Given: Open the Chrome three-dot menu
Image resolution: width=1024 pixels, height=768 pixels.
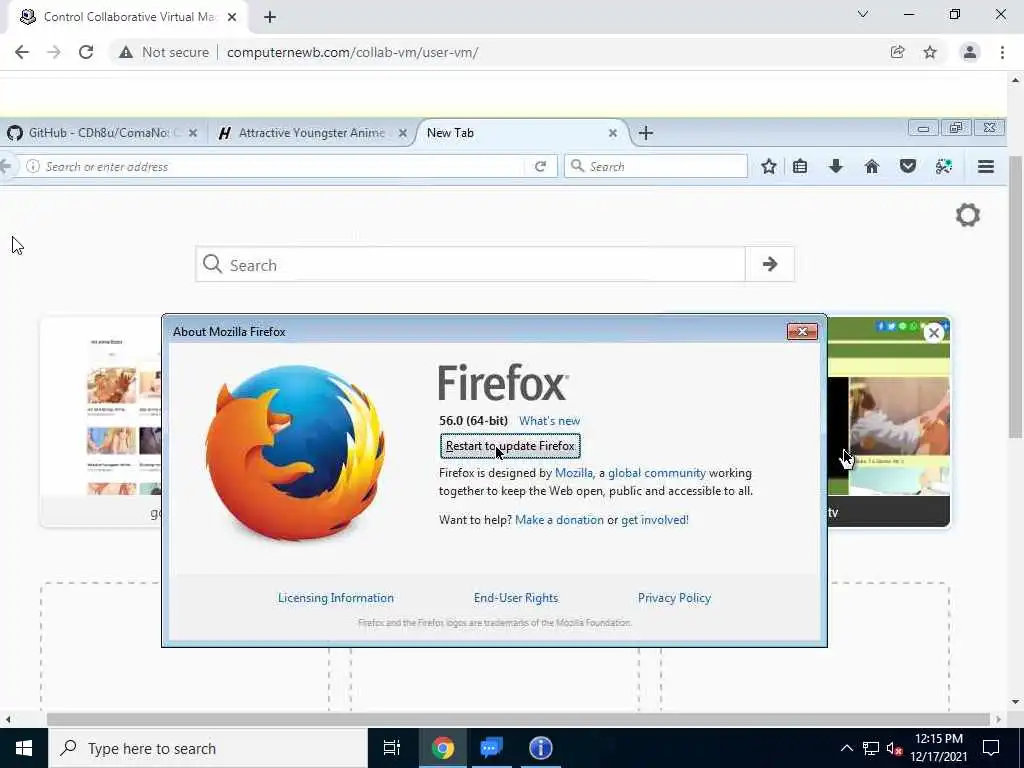Looking at the screenshot, I should pos(1002,52).
